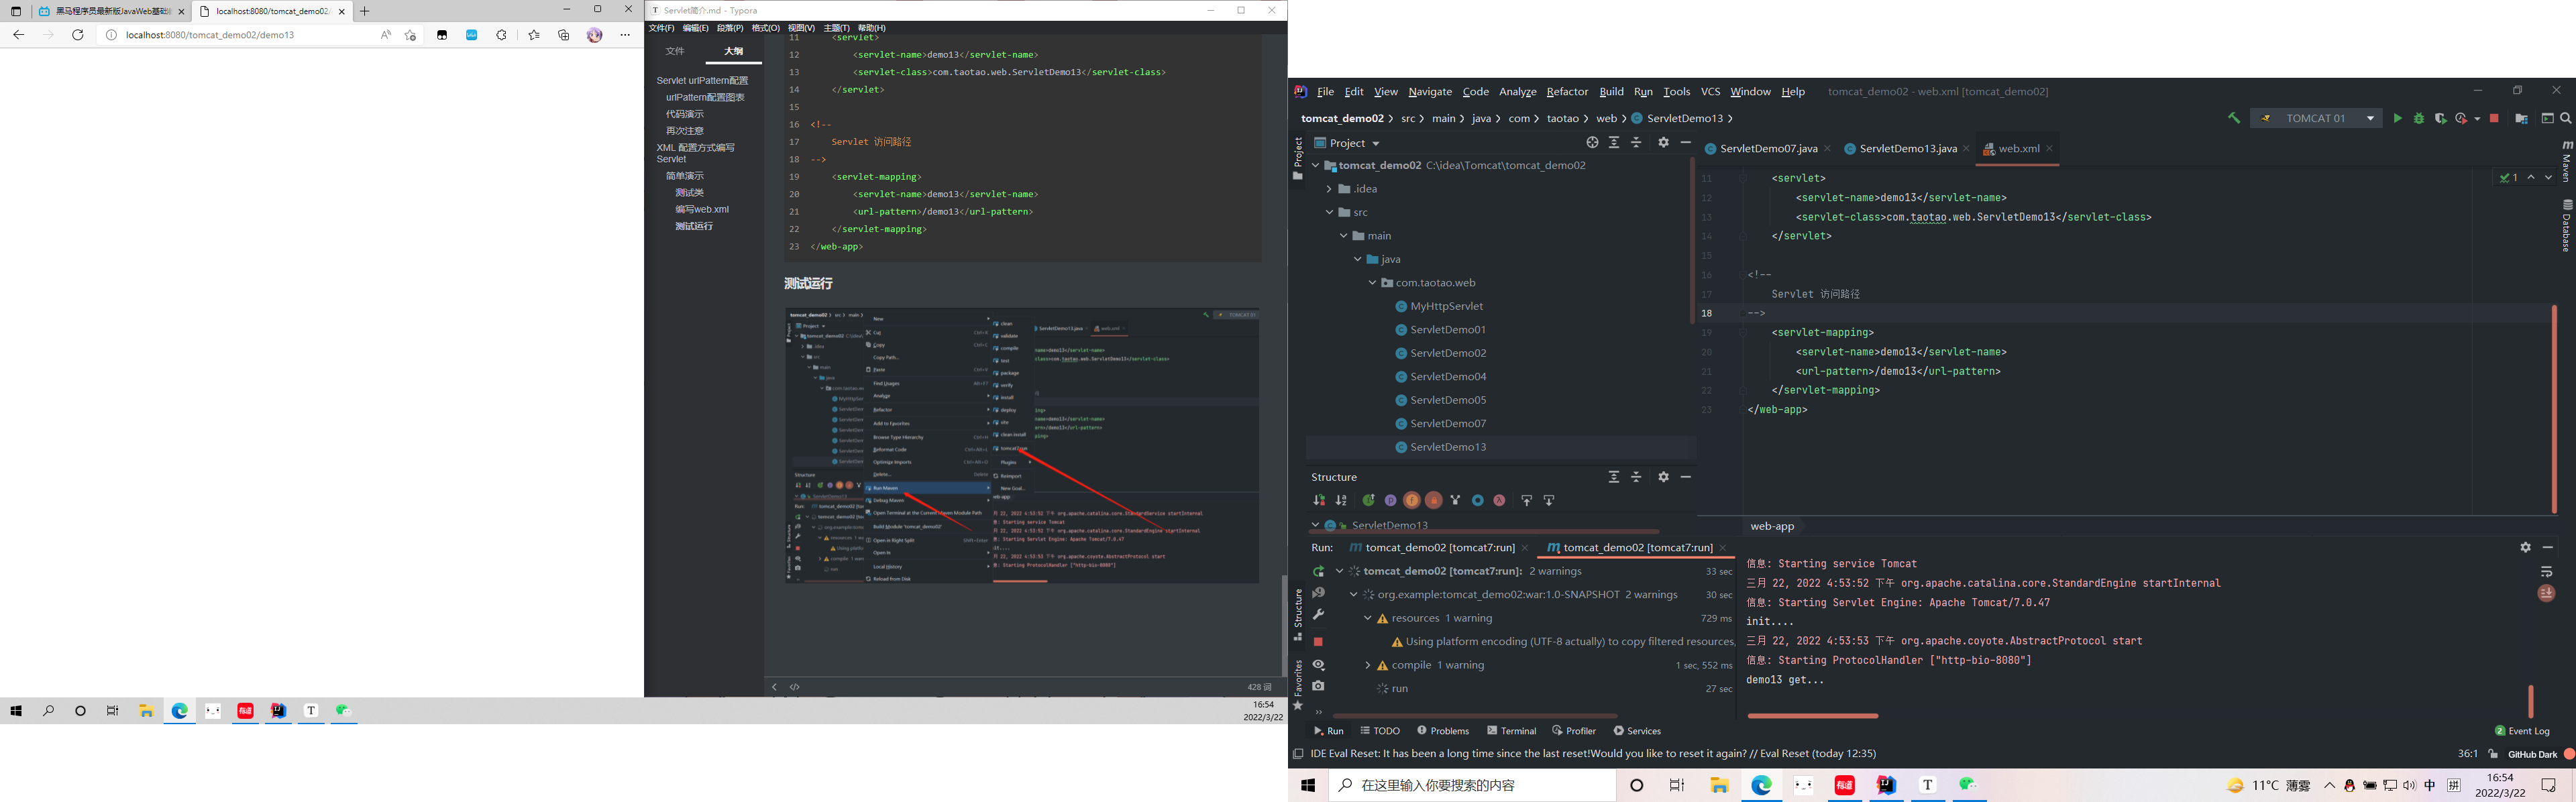Open the Search Everywhere magnifier icon
Viewport: 2576px width, 802px height.
pos(2567,118)
